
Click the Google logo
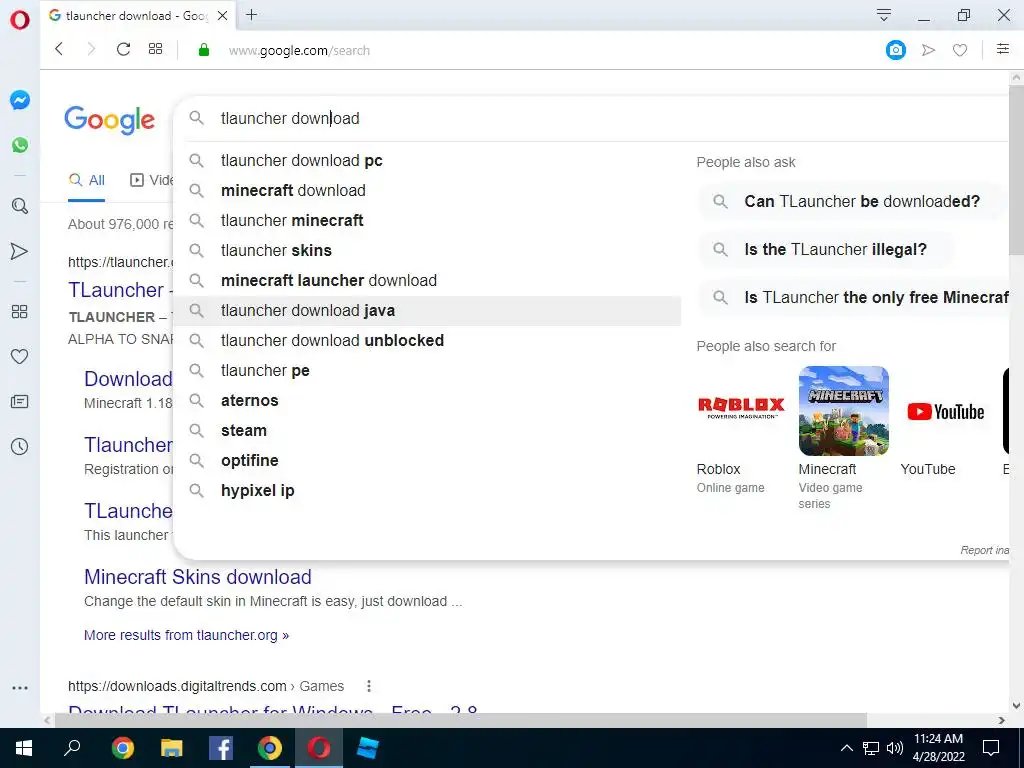[109, 120]
